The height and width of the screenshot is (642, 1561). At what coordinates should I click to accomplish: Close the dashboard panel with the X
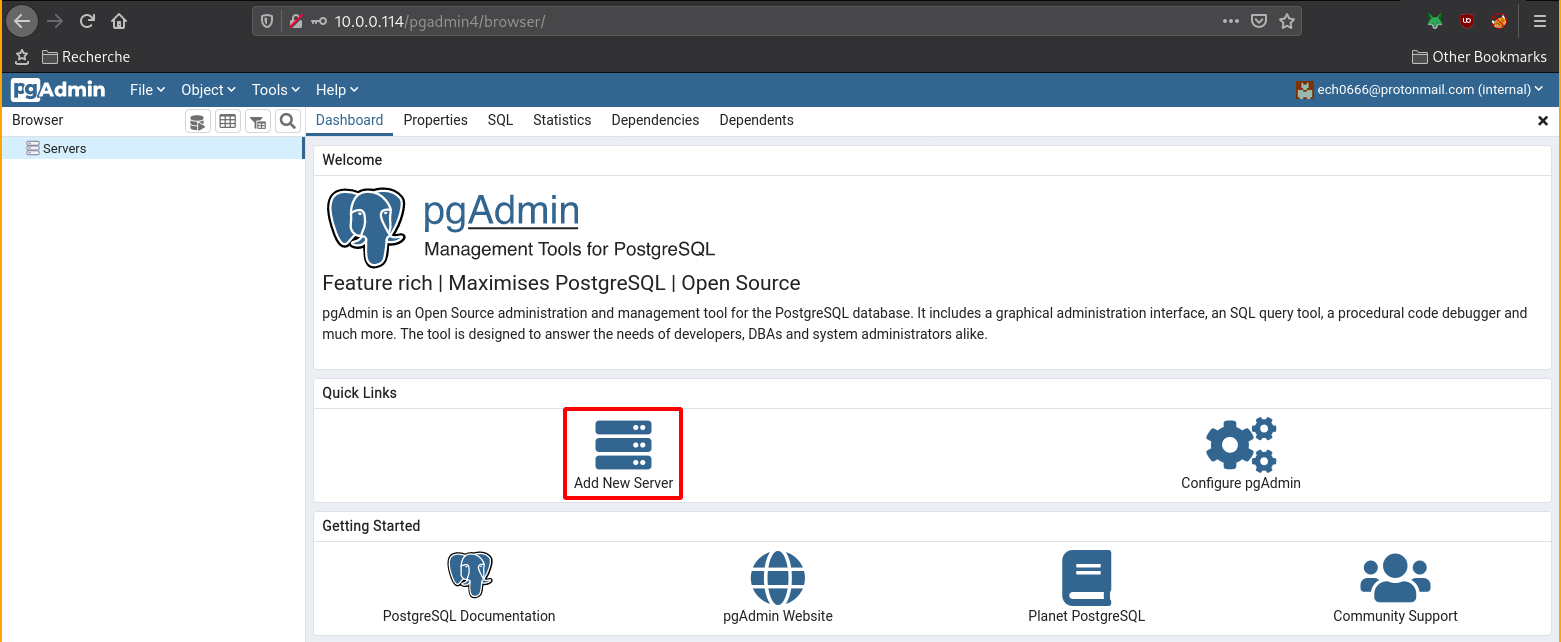click(1543, 120)
